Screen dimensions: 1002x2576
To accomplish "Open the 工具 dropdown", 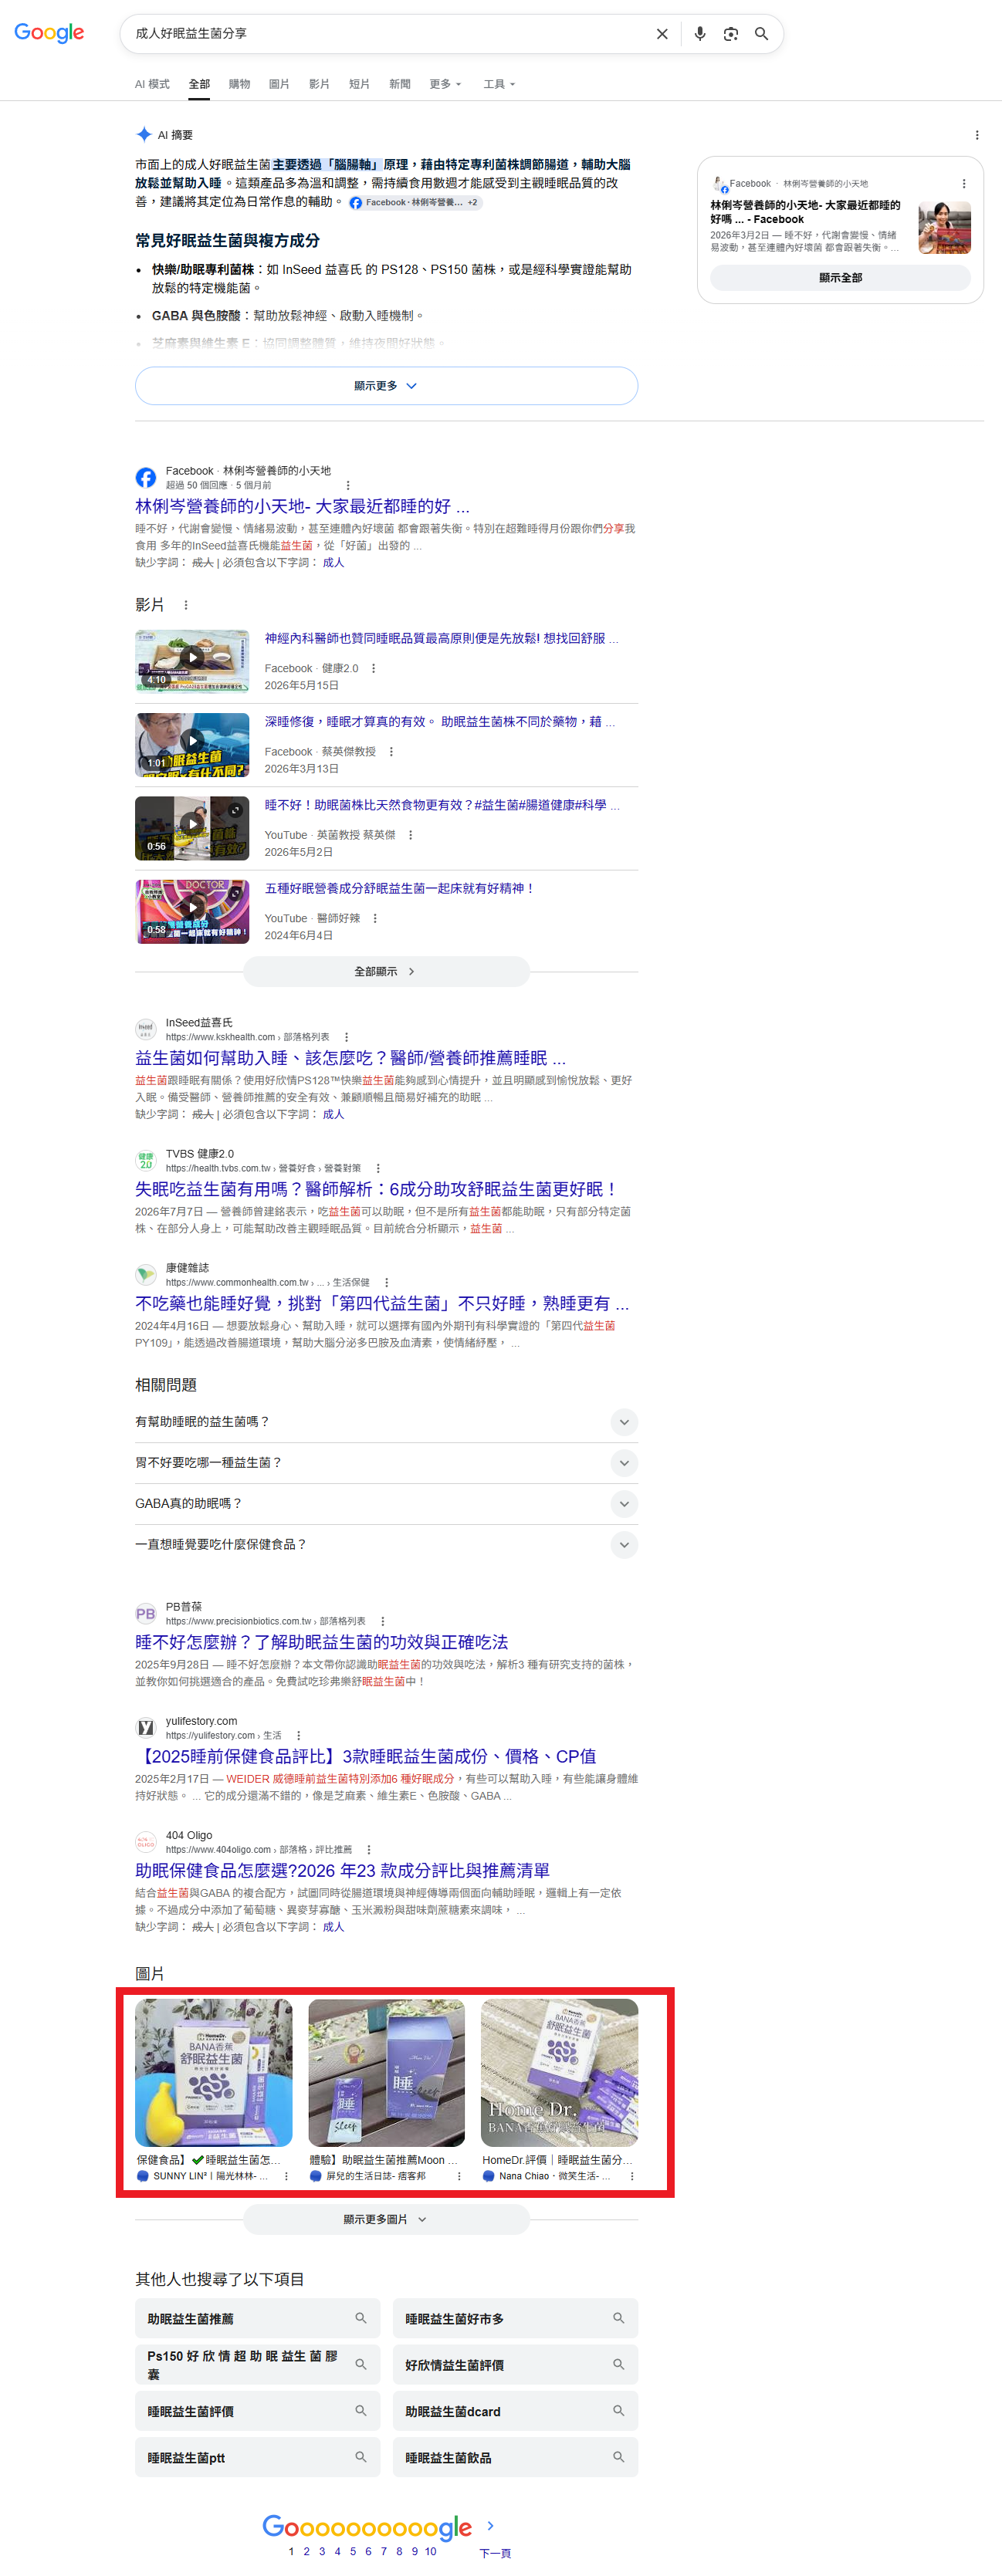I will point(499,84).
